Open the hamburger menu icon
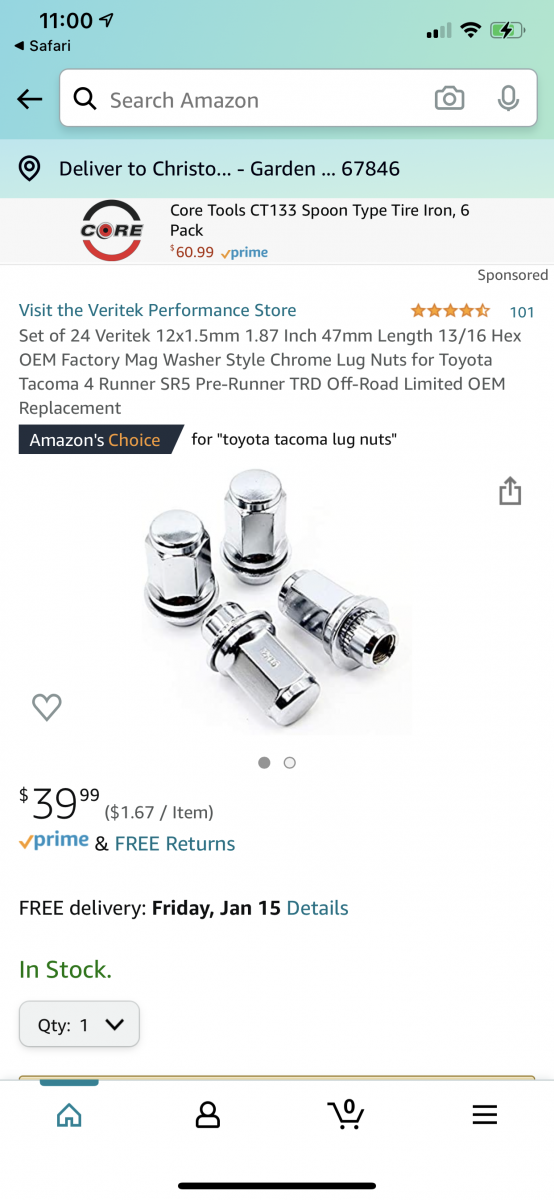Image resolution: width=554 pixels, height=1200 pixels. pos(485,1115)
